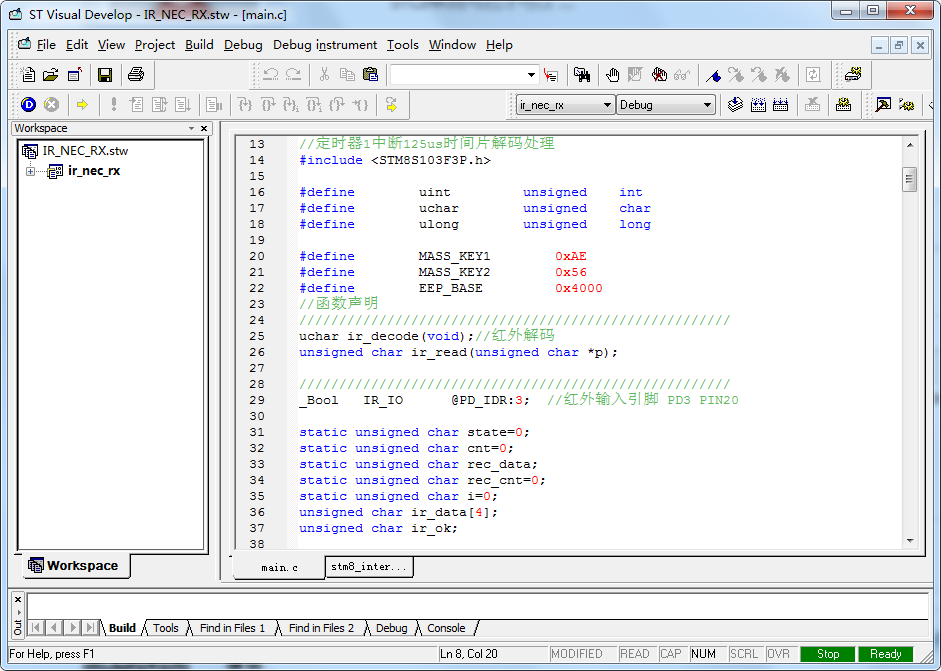Viewport: 941px width, 671px height.
Task: Open the Workspace panel dropdown arrow
Action: click(191, 128)
